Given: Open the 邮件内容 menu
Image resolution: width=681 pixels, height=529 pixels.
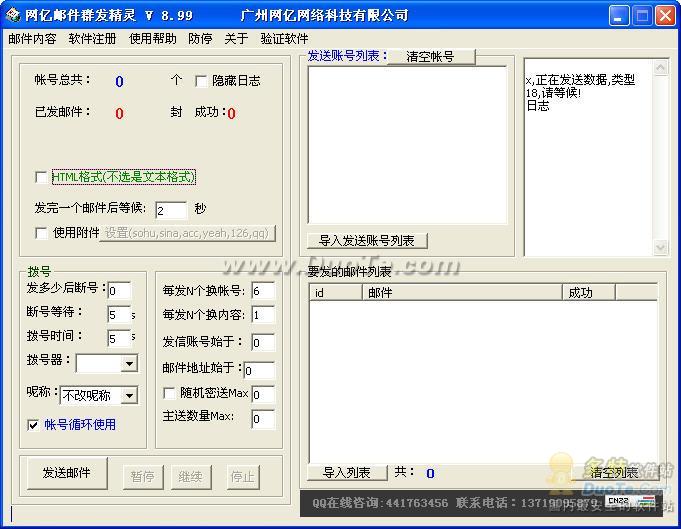Looking at the screenshot, I should pyautogui.click(x=32, y=39).
